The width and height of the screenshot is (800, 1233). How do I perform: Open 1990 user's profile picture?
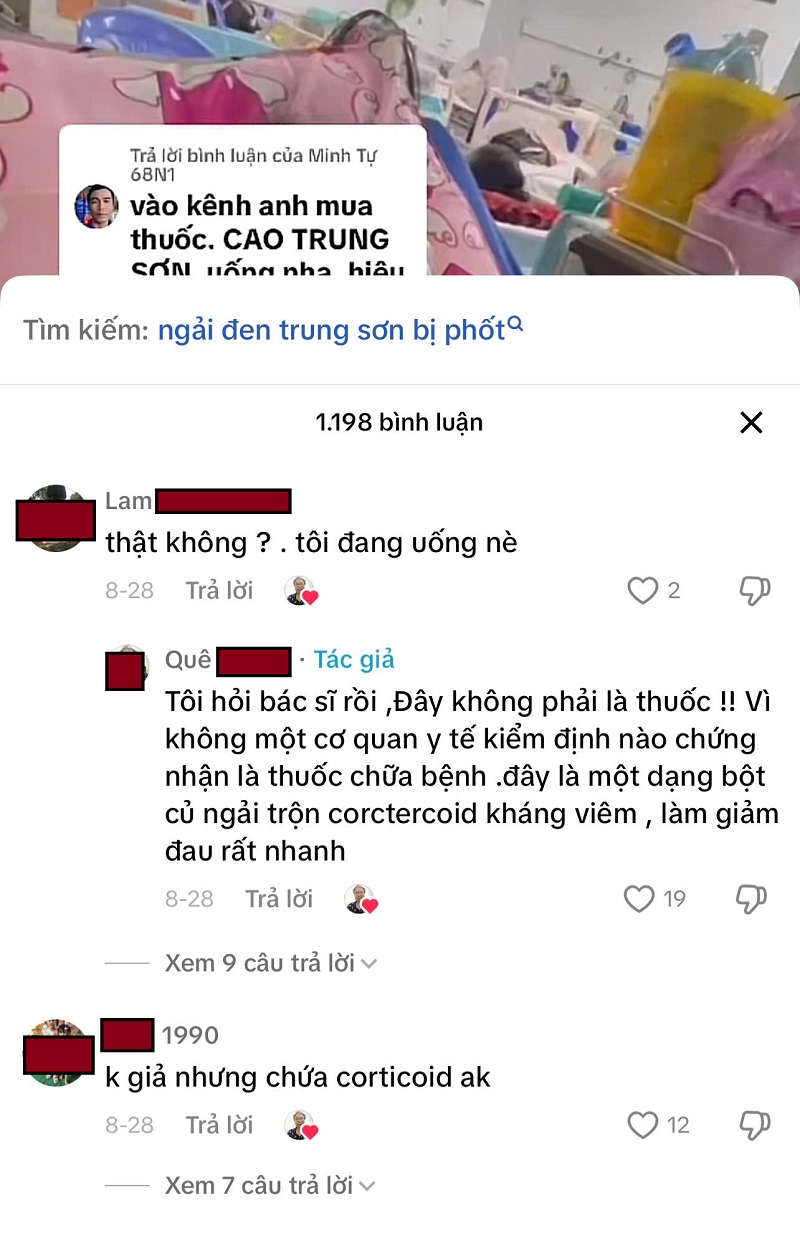point(55,1053)
